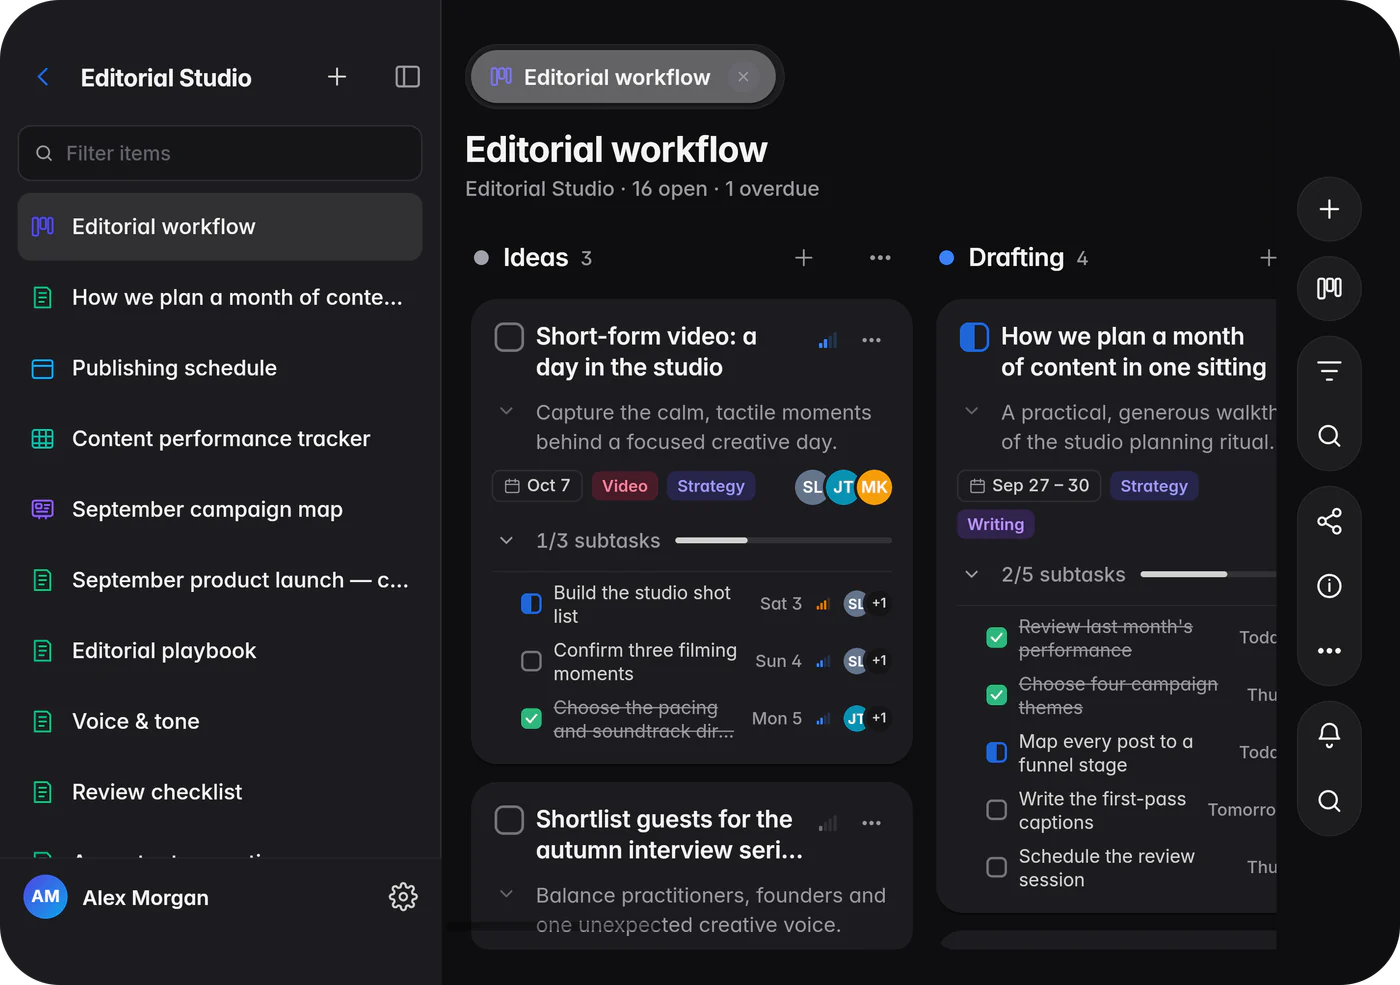Collapse description of Shortlist guests card
The image size is (1400, 985).
click(x=506, y=894)
